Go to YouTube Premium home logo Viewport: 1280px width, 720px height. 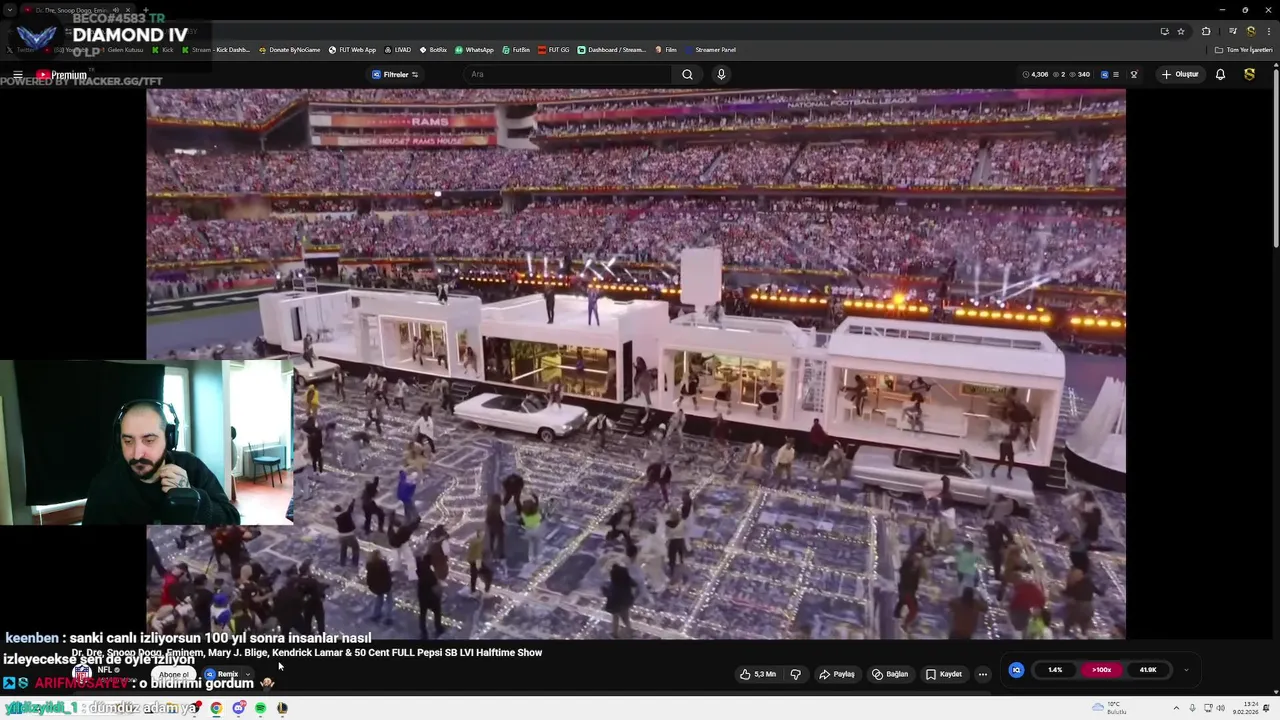tap(62, 75)
